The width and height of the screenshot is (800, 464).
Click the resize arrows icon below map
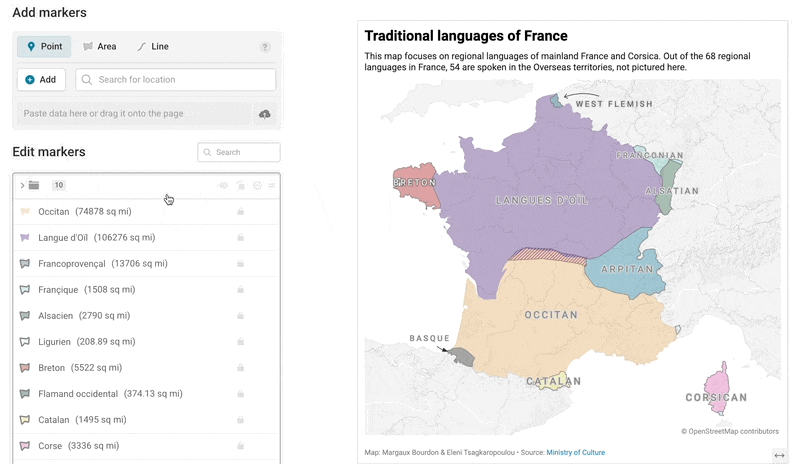pyautogui.click(x=779, y=455)
